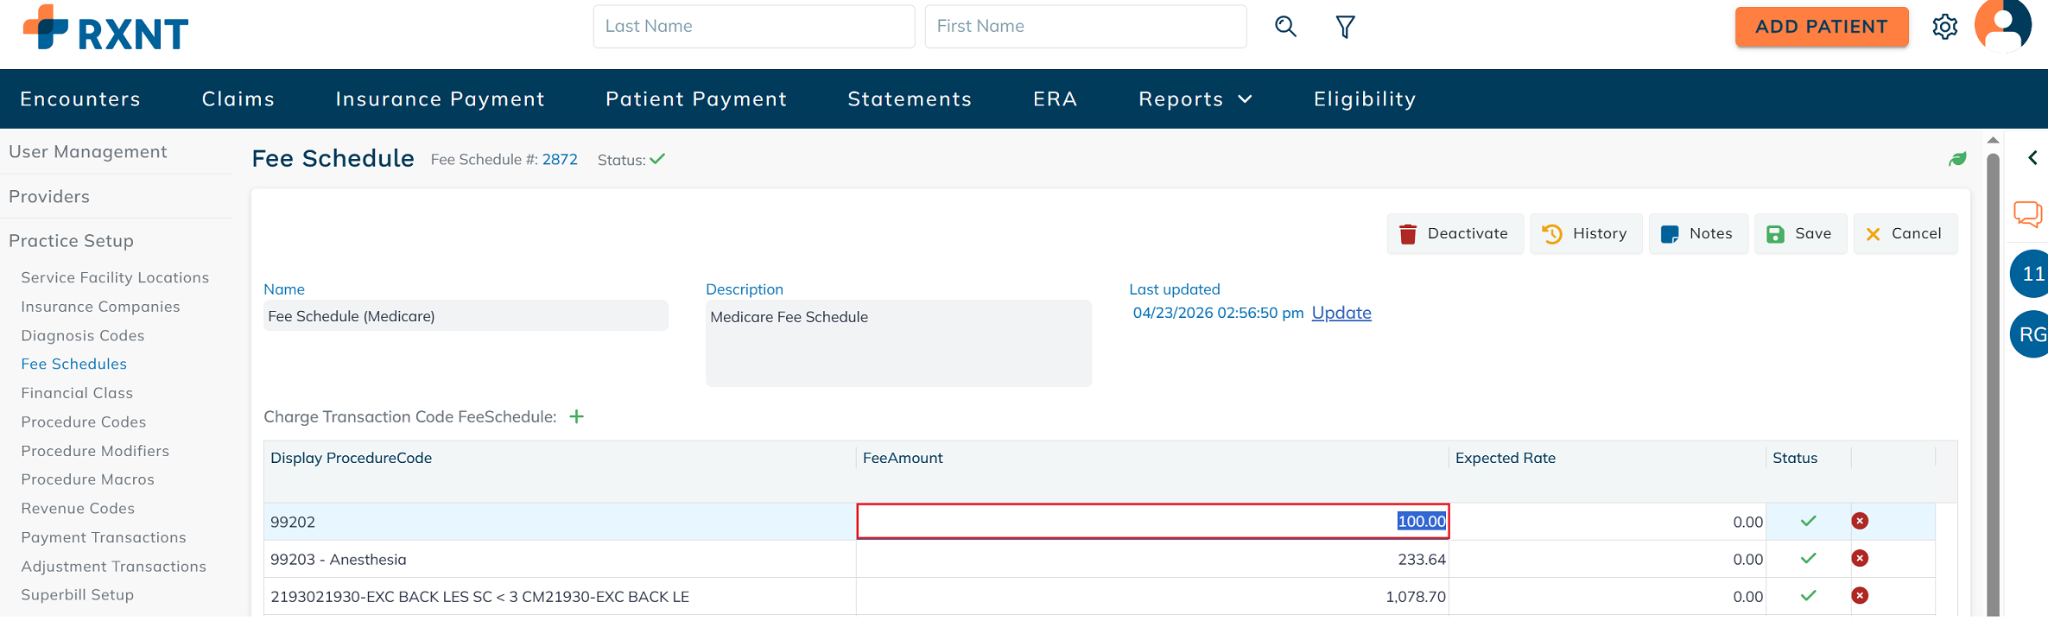Delete the 99203 - Anesthesia row
Screen dimensions: 2048x618
pos(1859,558)
